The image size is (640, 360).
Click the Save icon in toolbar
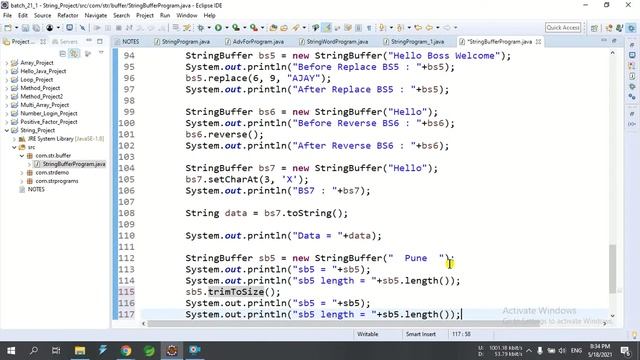point(25,28)
